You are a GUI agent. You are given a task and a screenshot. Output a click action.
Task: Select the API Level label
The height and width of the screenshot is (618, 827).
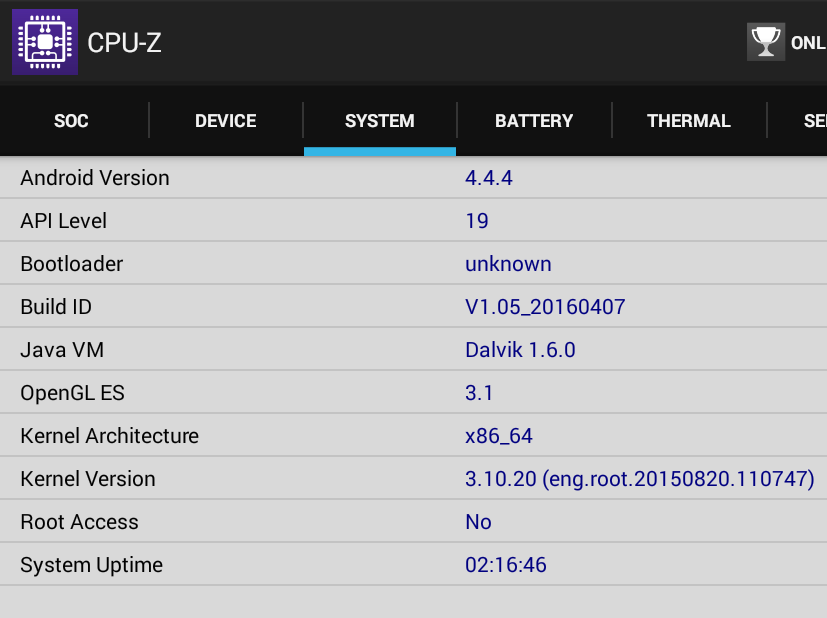pyautogui.click(x=64, y=220)
